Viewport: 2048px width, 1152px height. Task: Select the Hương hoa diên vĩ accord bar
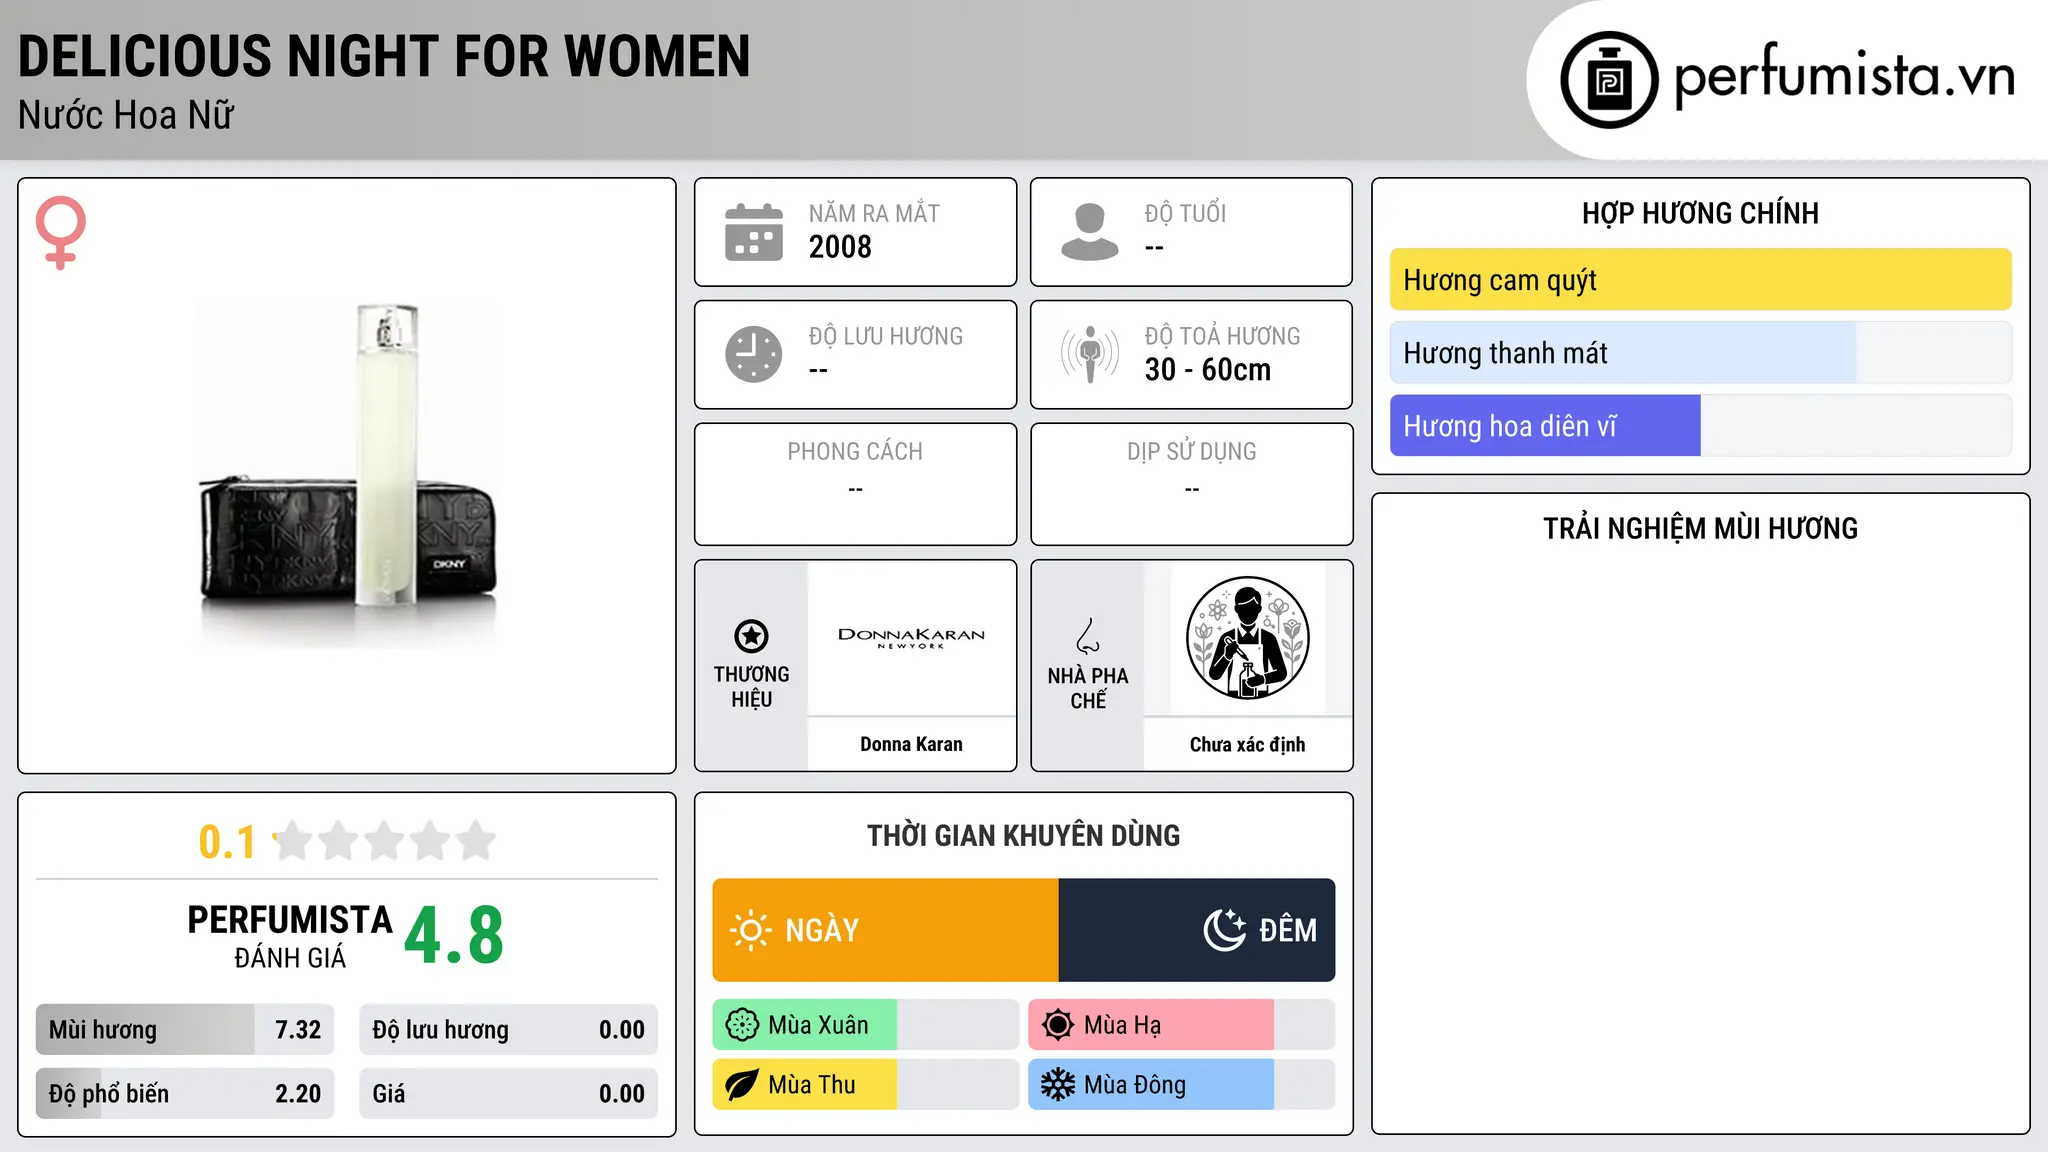coord(1700,426)
